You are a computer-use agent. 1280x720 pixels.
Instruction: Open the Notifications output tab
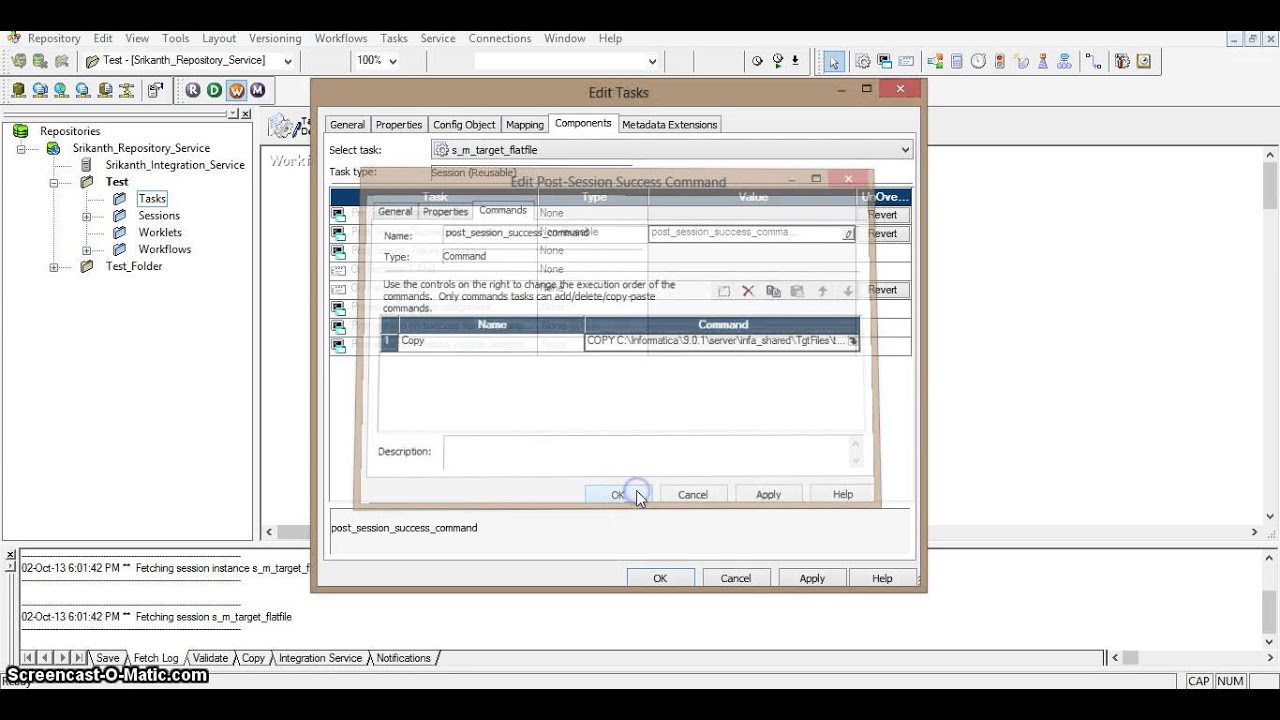[403, 658]
